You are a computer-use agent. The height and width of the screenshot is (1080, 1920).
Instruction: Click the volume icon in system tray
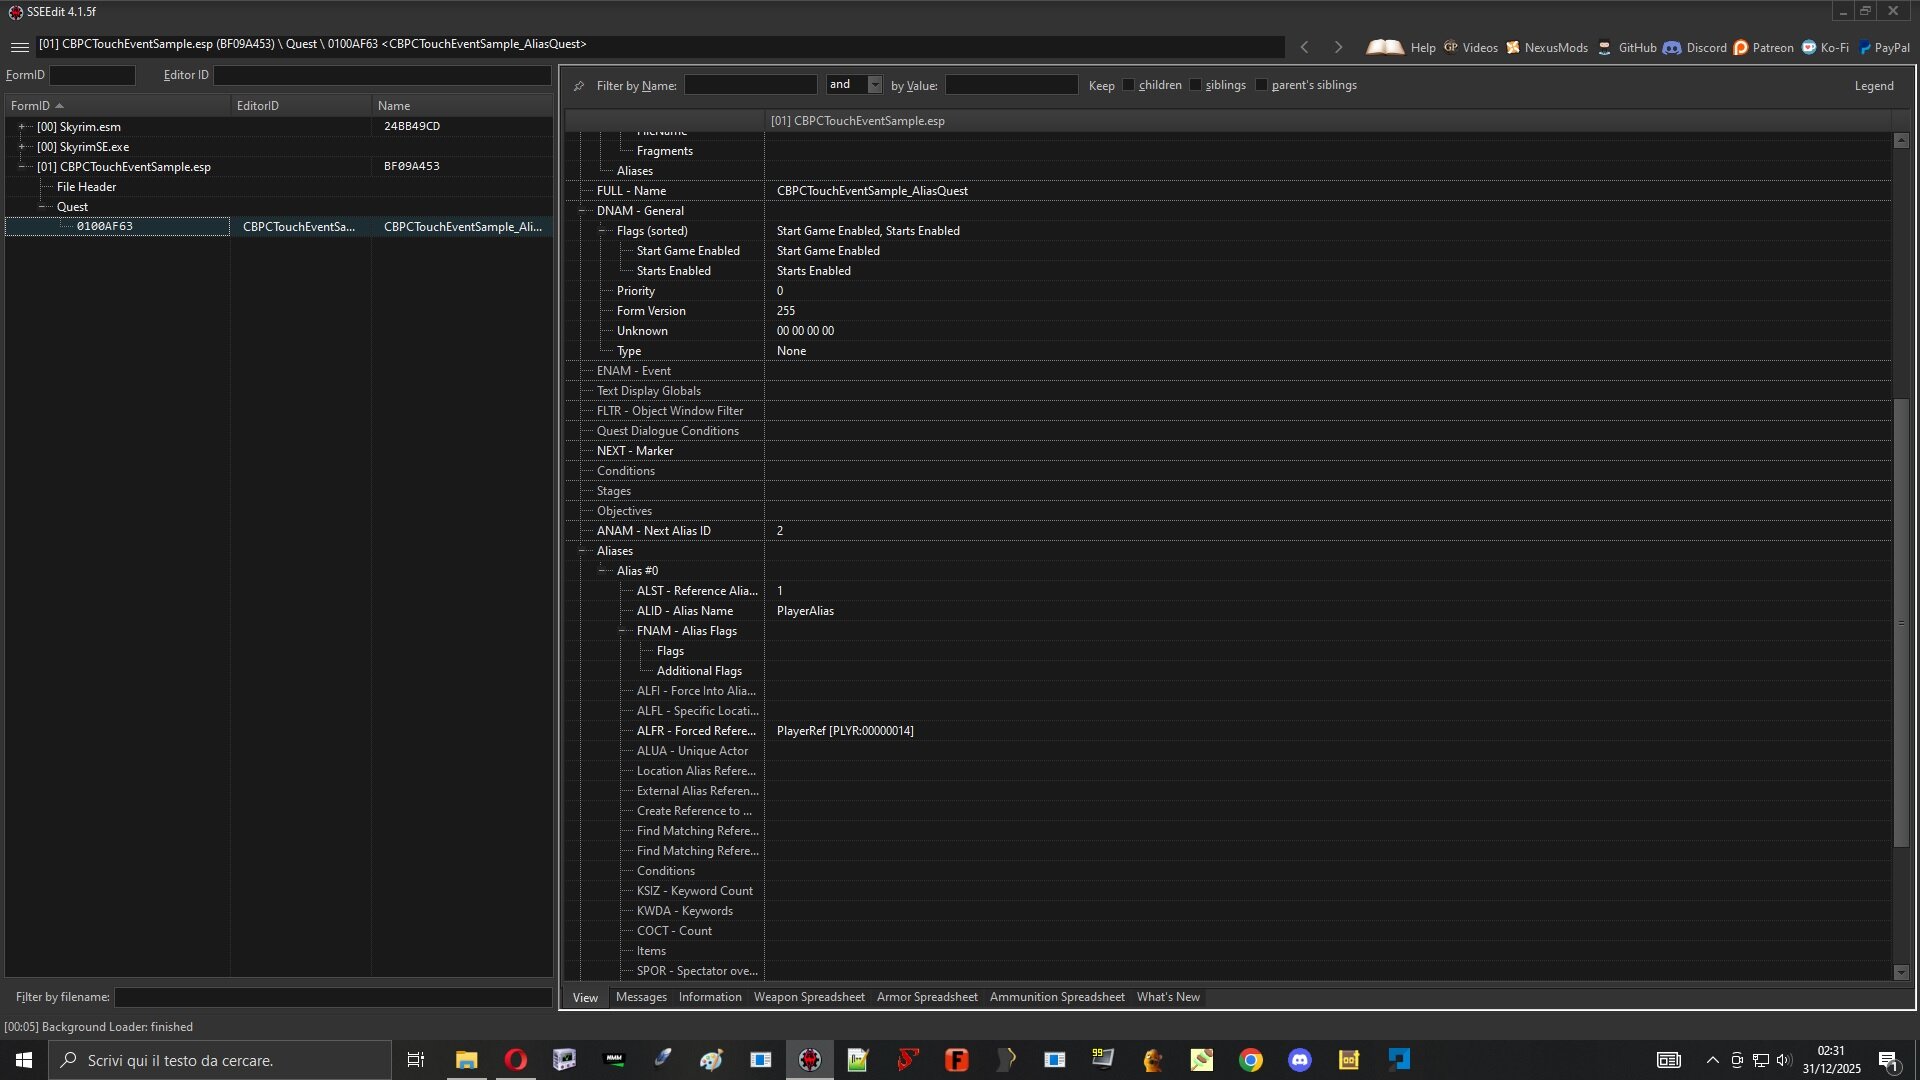tap(1784, 1060)
